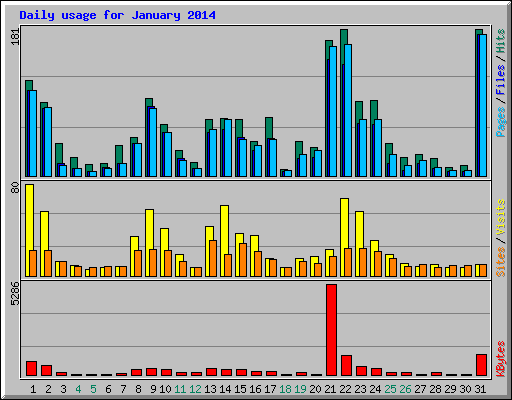The image size is (512, 400).
Task: Select the cyan Pages bar for day 21
Action: (333, 111)
